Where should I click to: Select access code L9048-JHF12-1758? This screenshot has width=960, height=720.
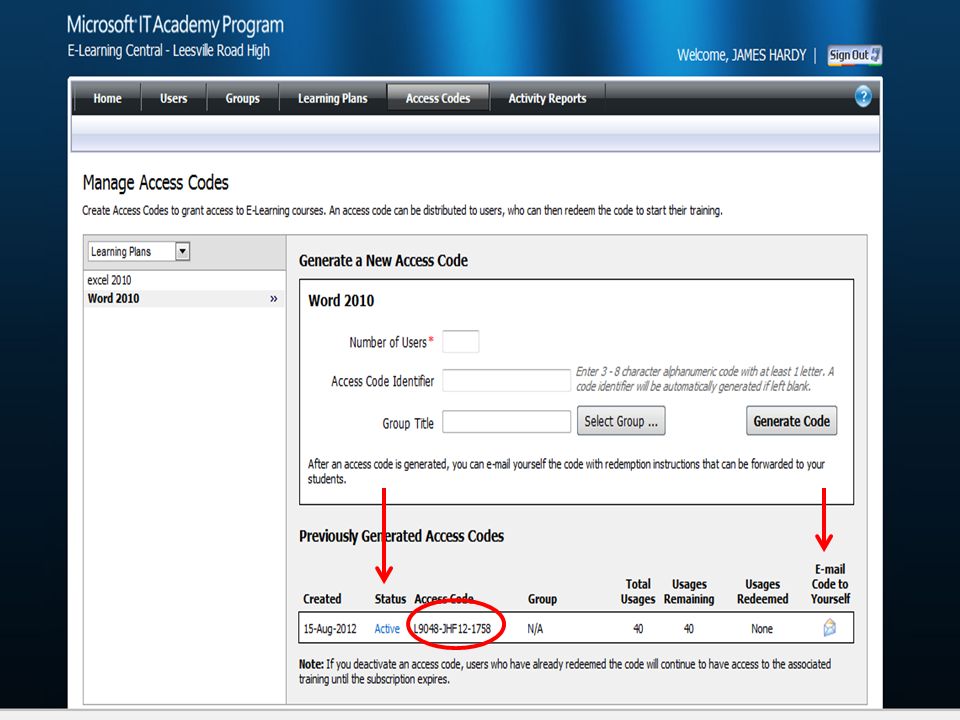pos(452,629)
